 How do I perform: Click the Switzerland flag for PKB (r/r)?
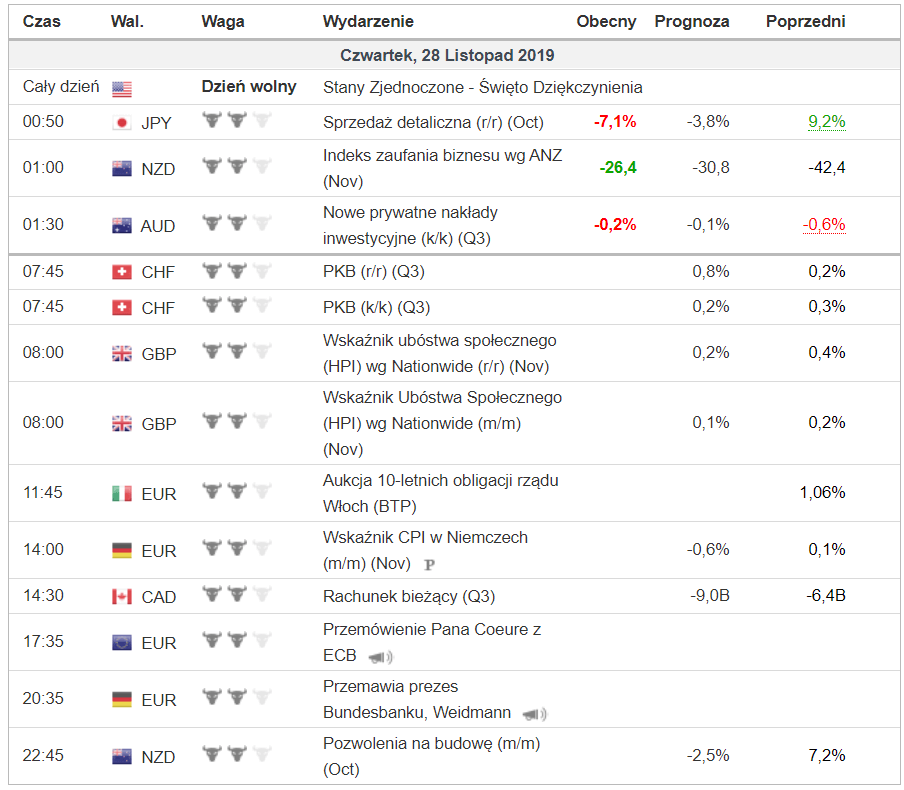(x=122, y=272)
